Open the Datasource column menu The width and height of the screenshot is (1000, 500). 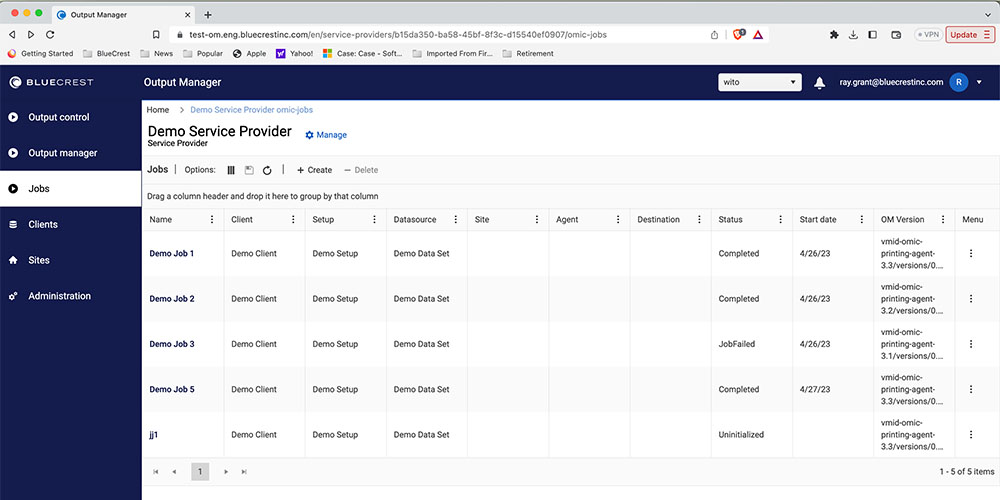pyautogui.click(x=455, y=219)
